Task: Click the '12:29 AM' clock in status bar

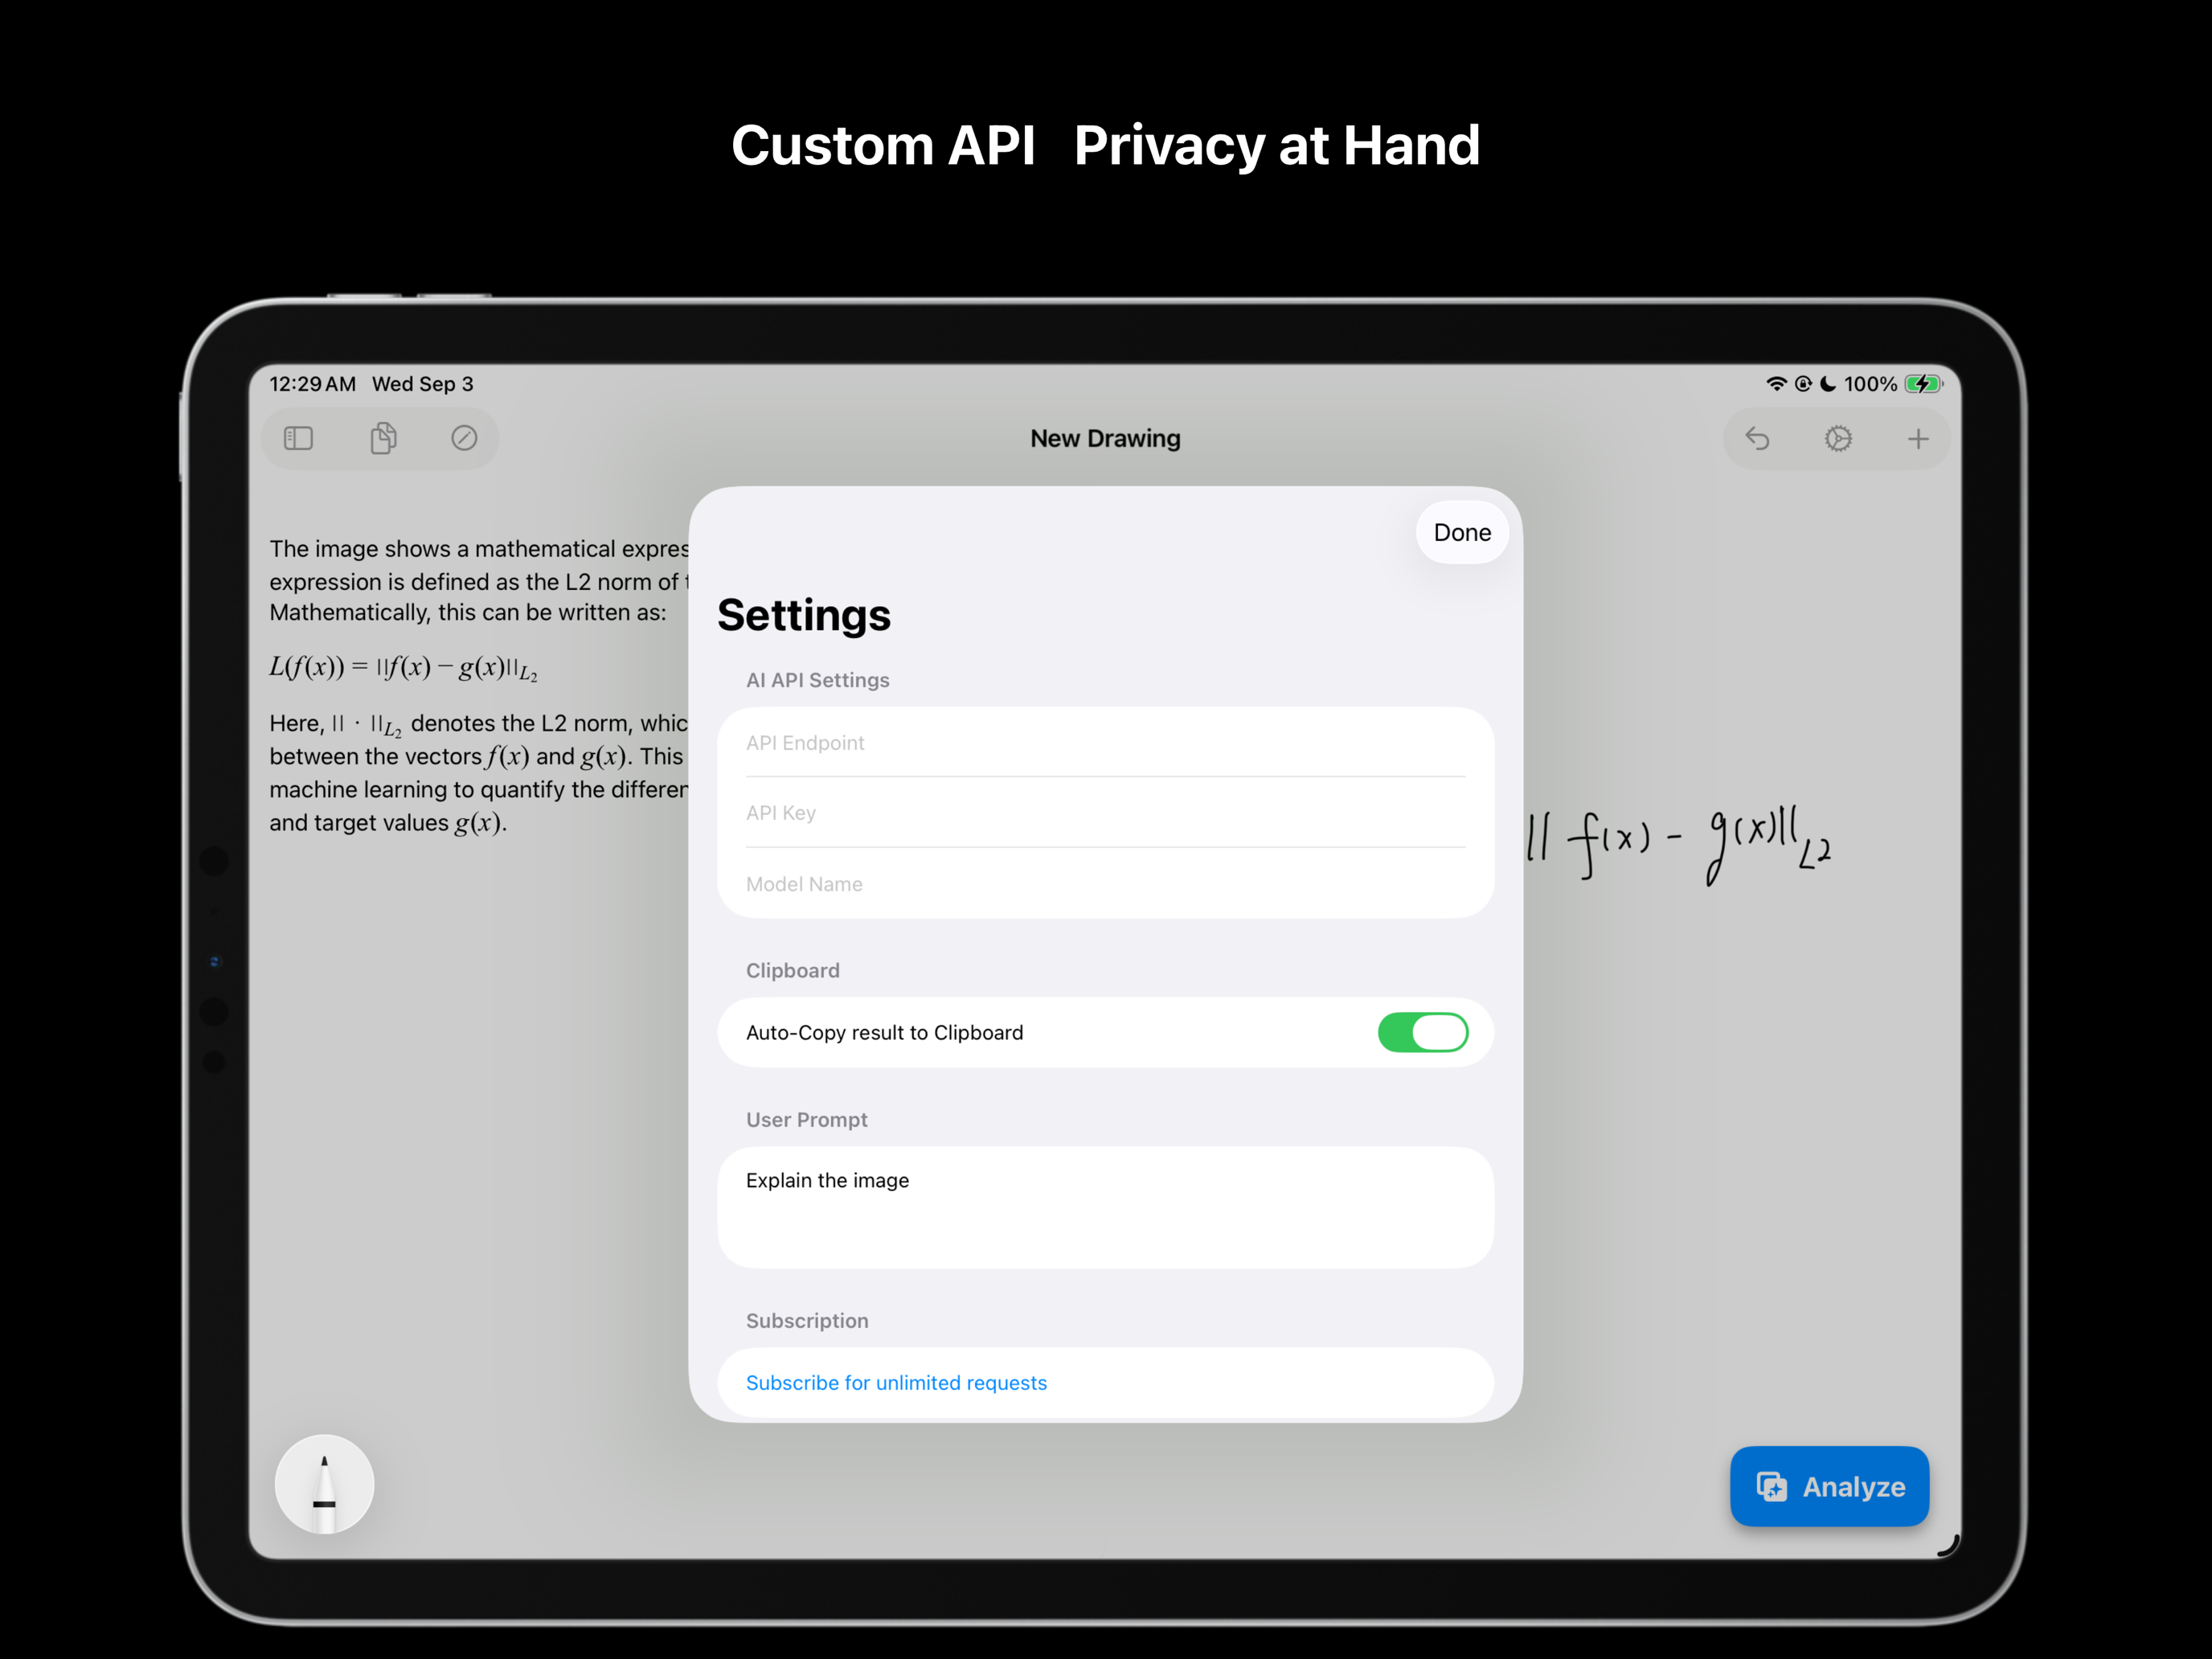Action: point(312,384)
